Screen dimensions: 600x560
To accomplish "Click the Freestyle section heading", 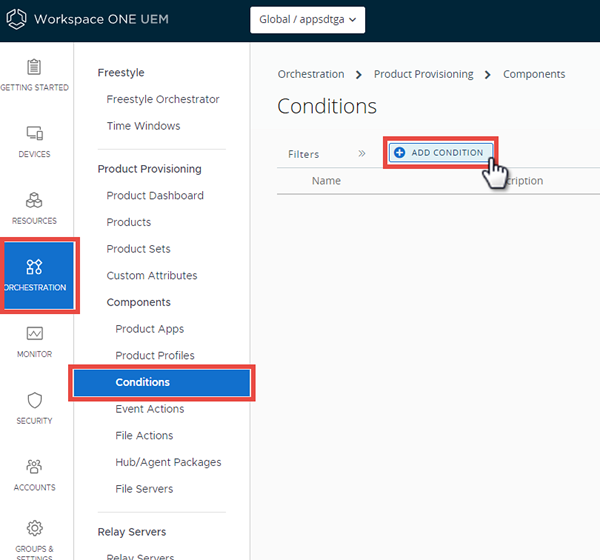I will [121, 73].
